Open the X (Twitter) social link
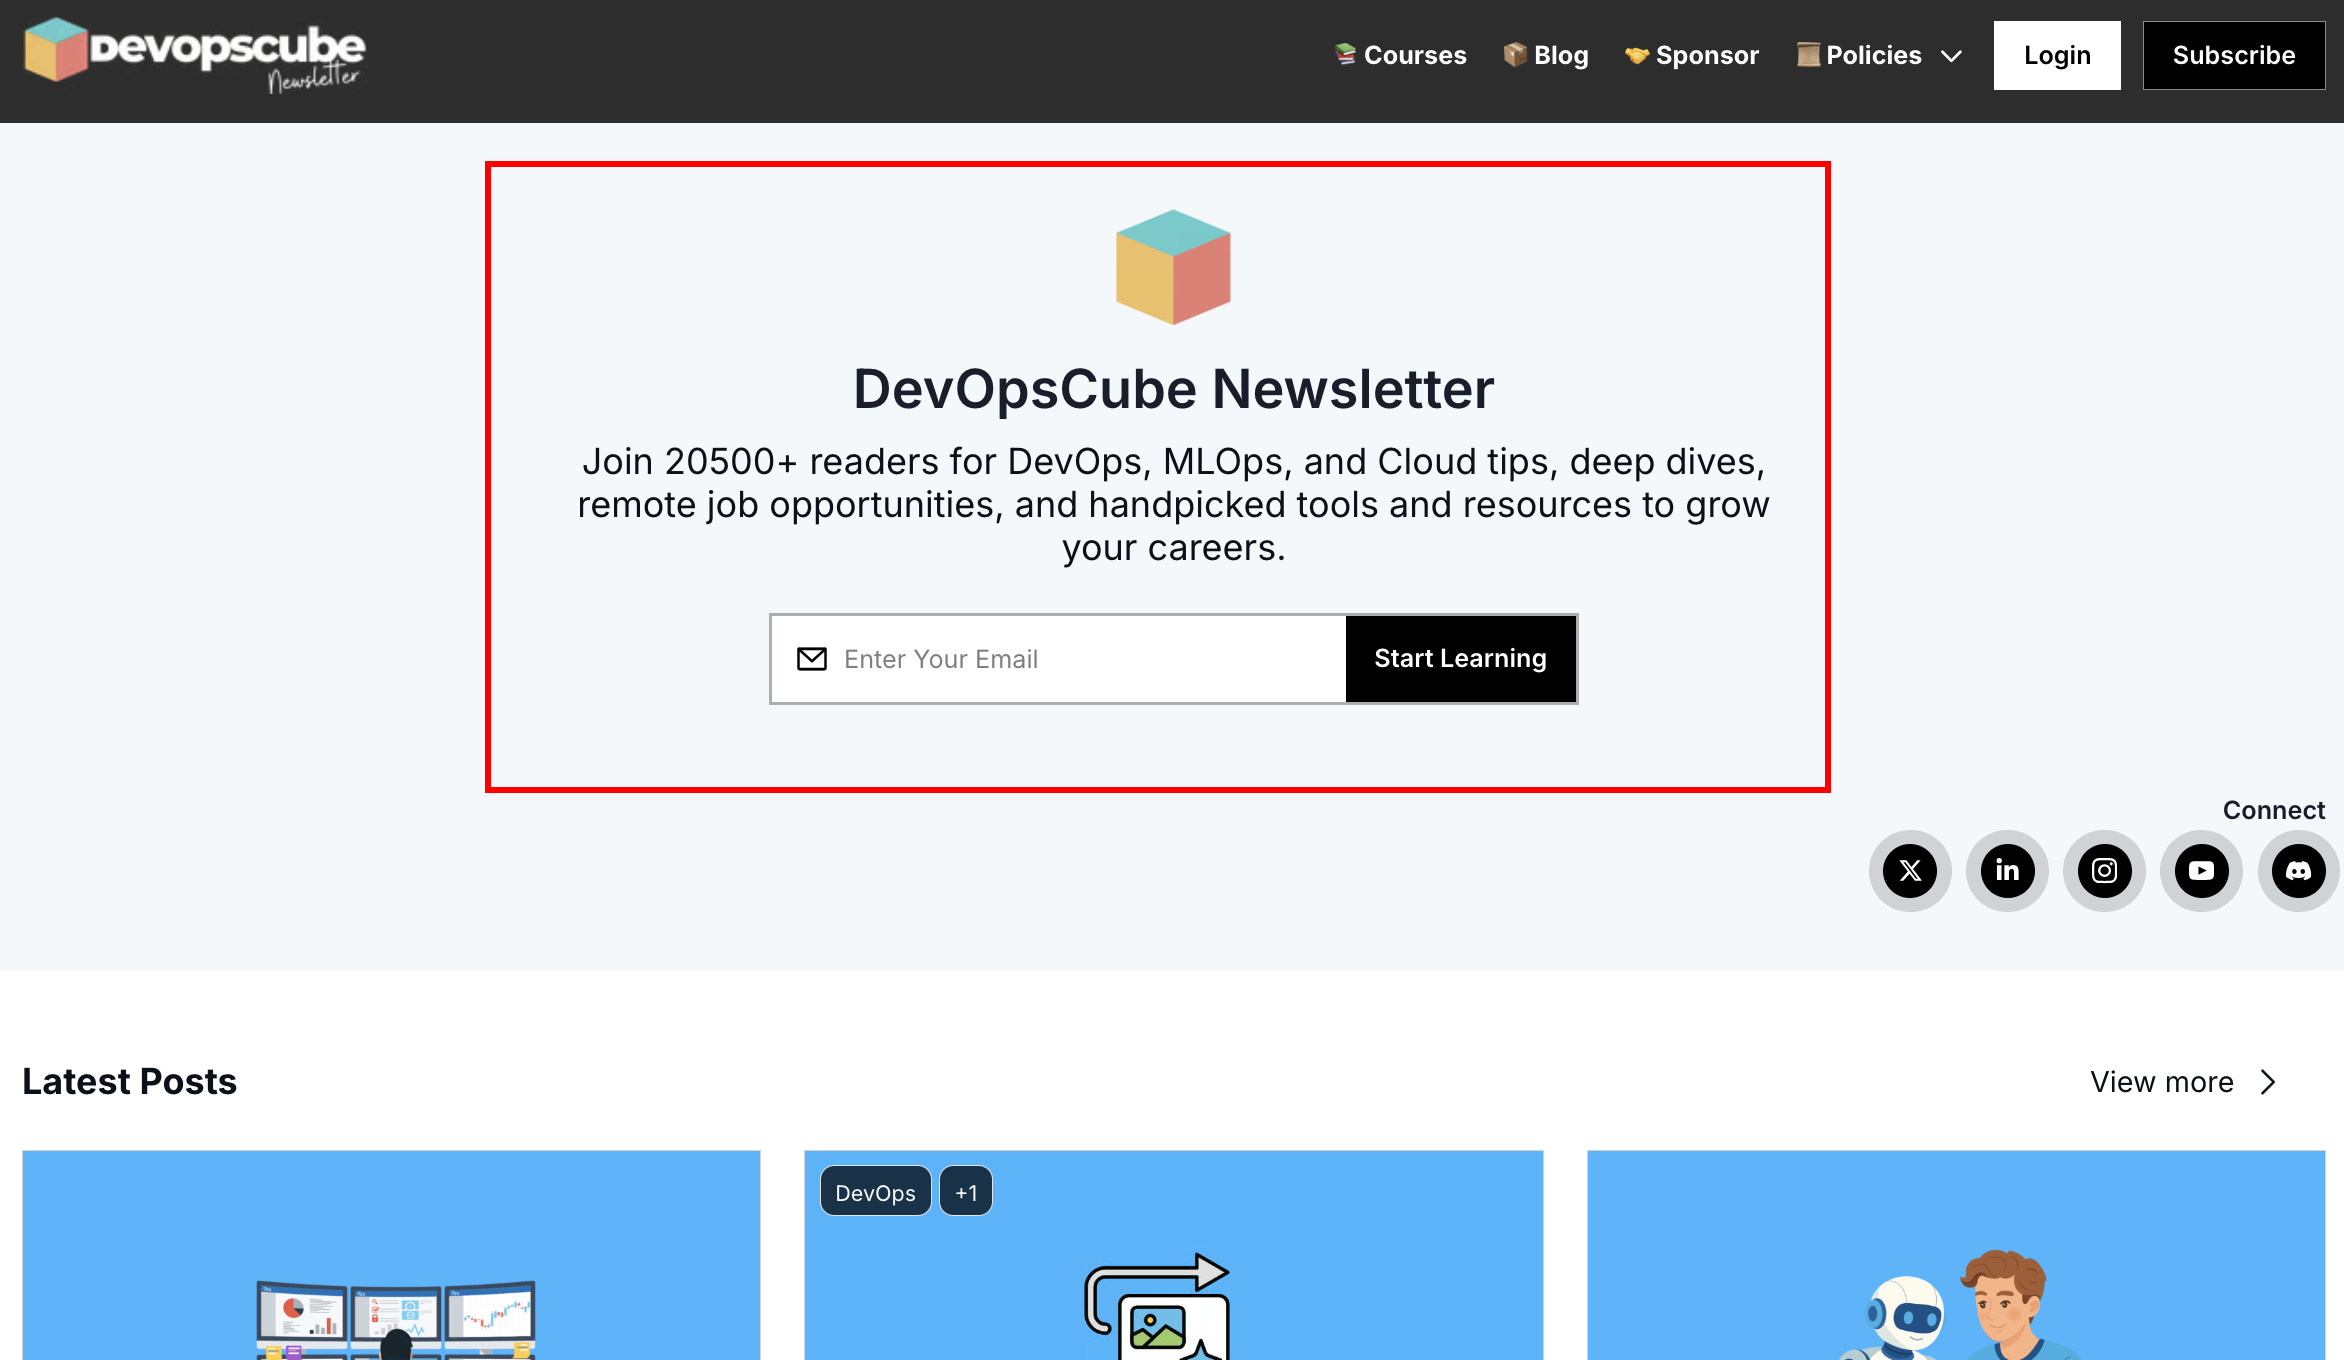2344x1360 pixels. pos(1910,871)
